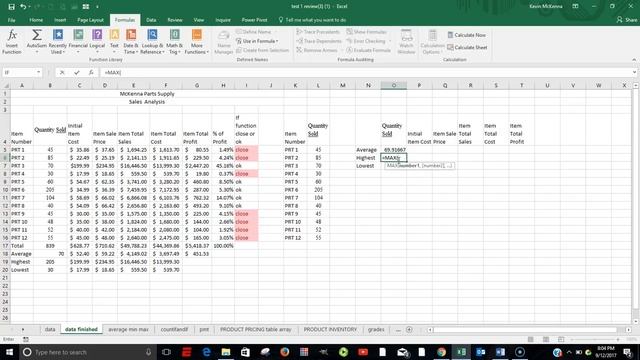
Task: Open Math & Trig functions
Action: click(174, 42)
